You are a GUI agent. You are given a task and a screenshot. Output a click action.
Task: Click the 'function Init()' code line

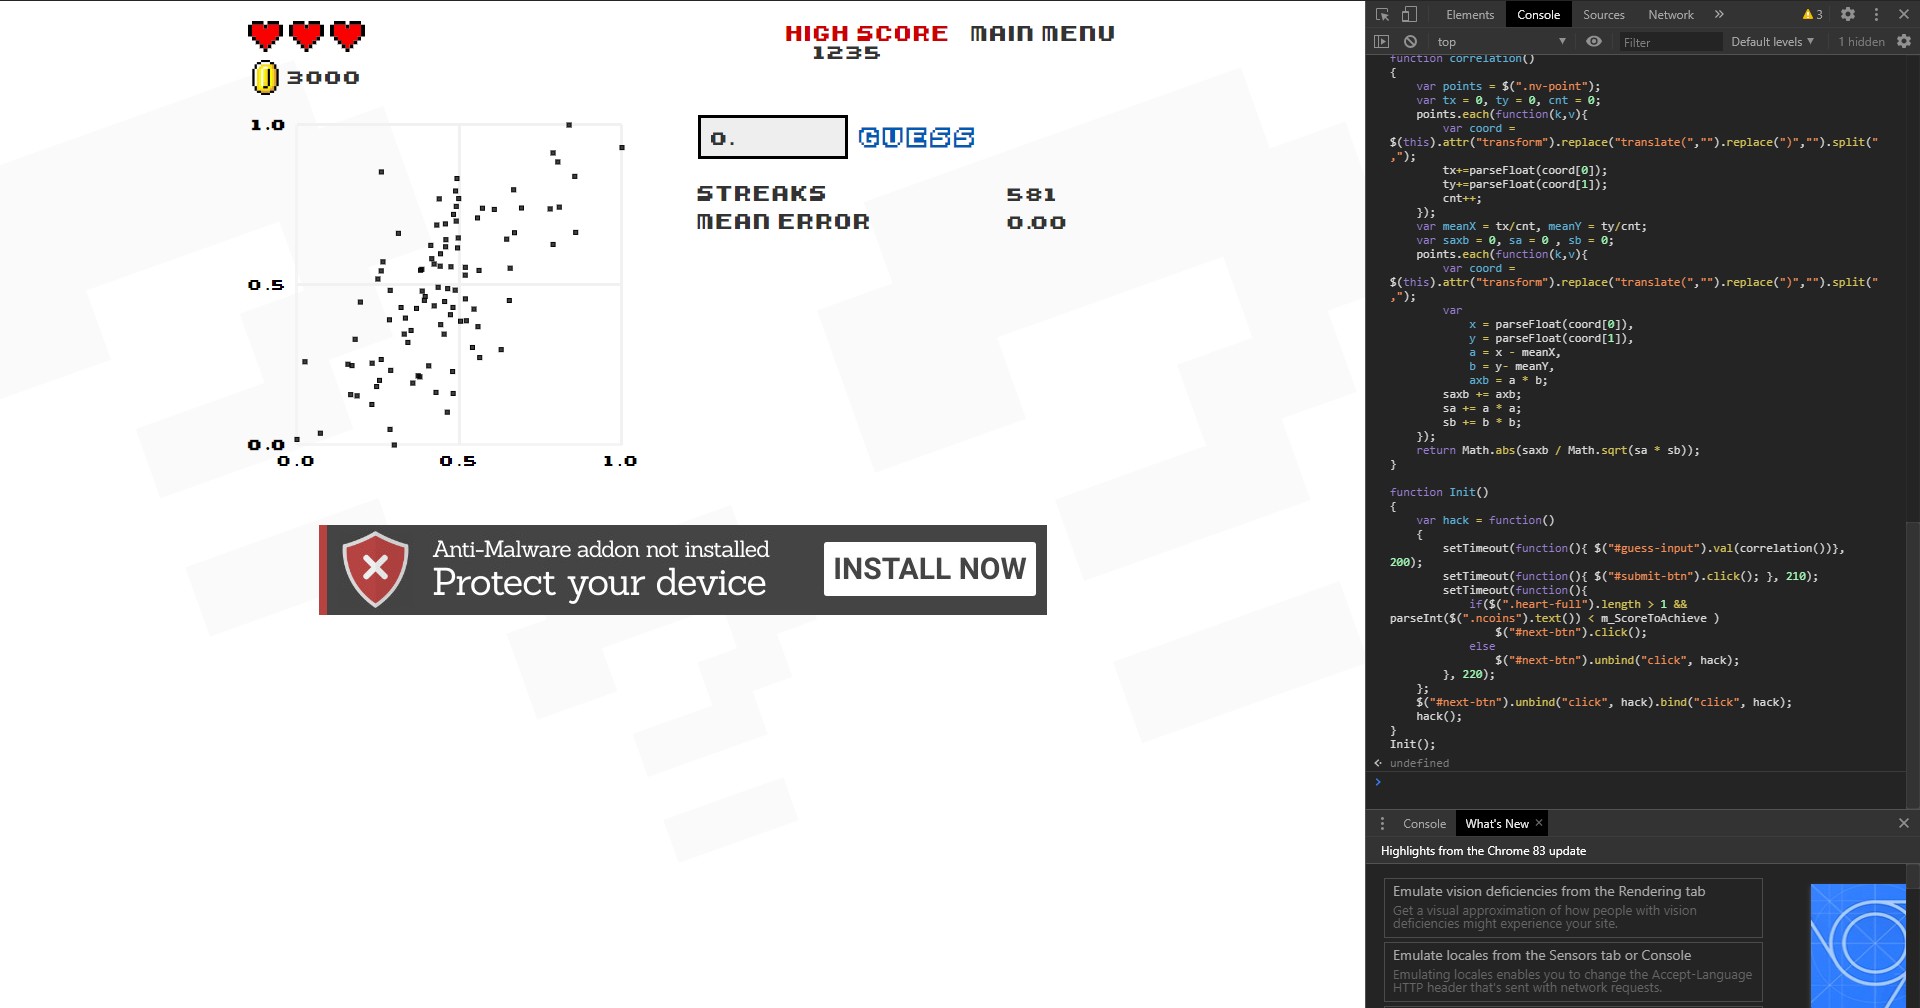tap(1439, 492)
